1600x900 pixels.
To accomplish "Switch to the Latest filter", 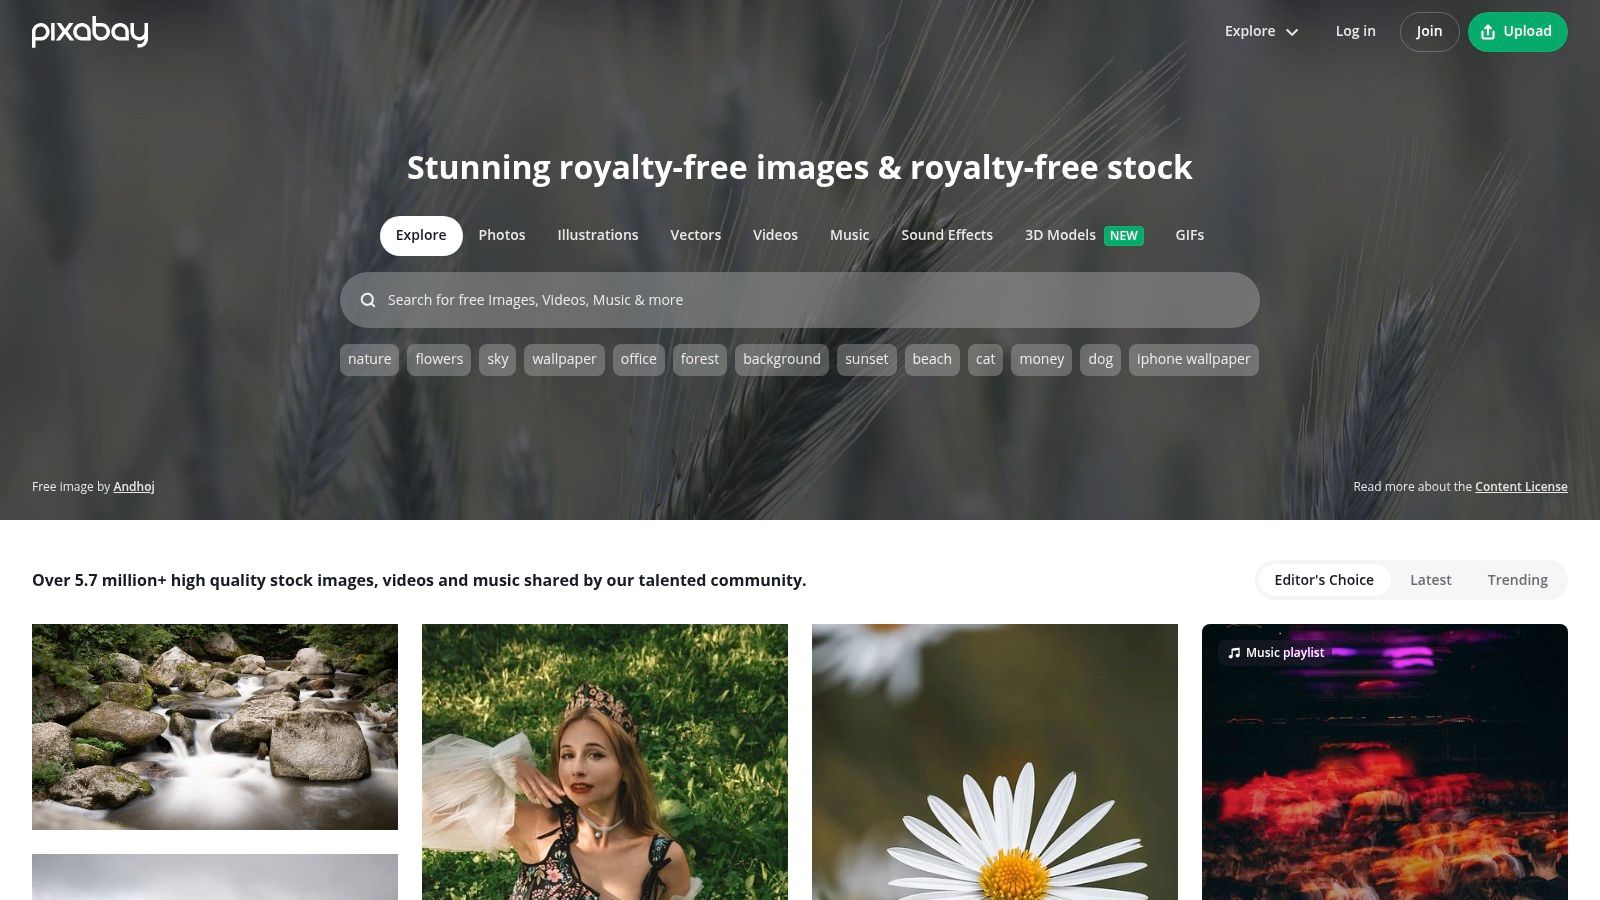I will [1430, 580].
